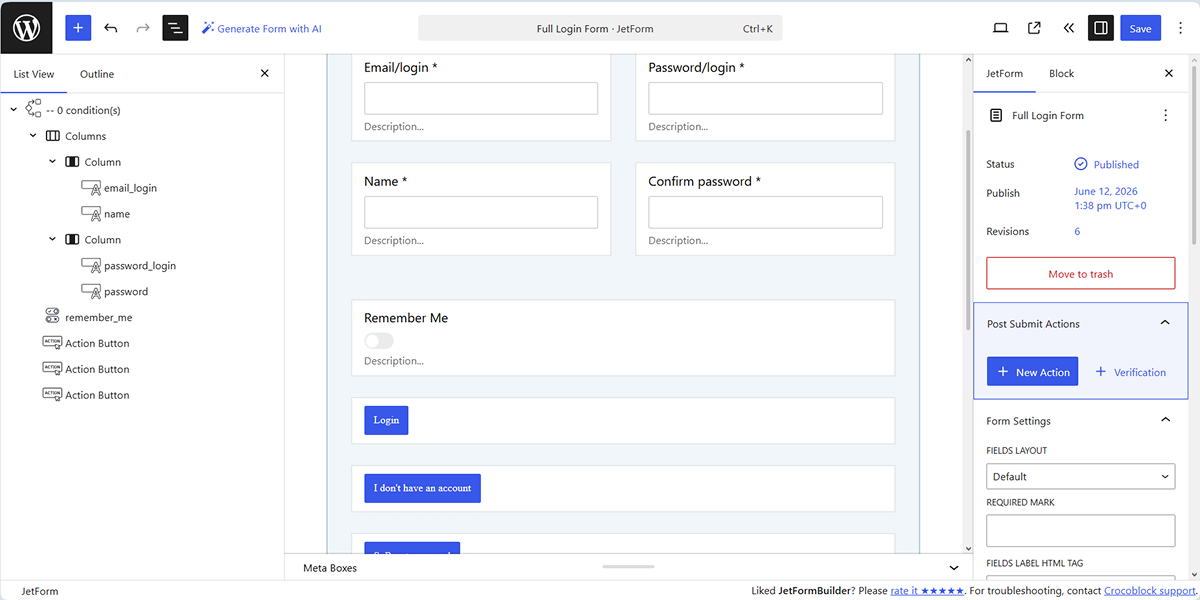Switch to the List View tab

coord(34,74)
